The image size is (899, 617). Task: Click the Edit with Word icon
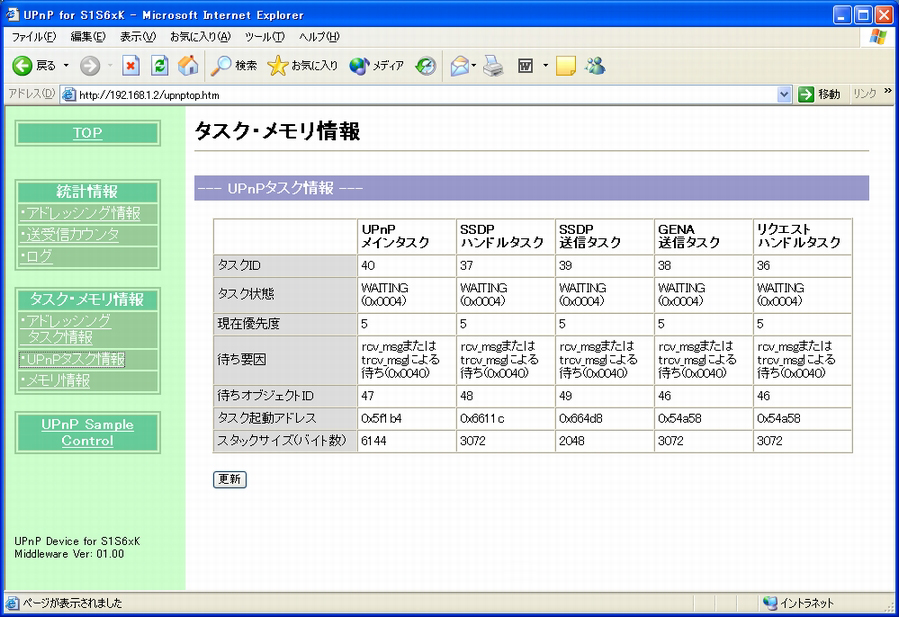[x=525, y=66]
